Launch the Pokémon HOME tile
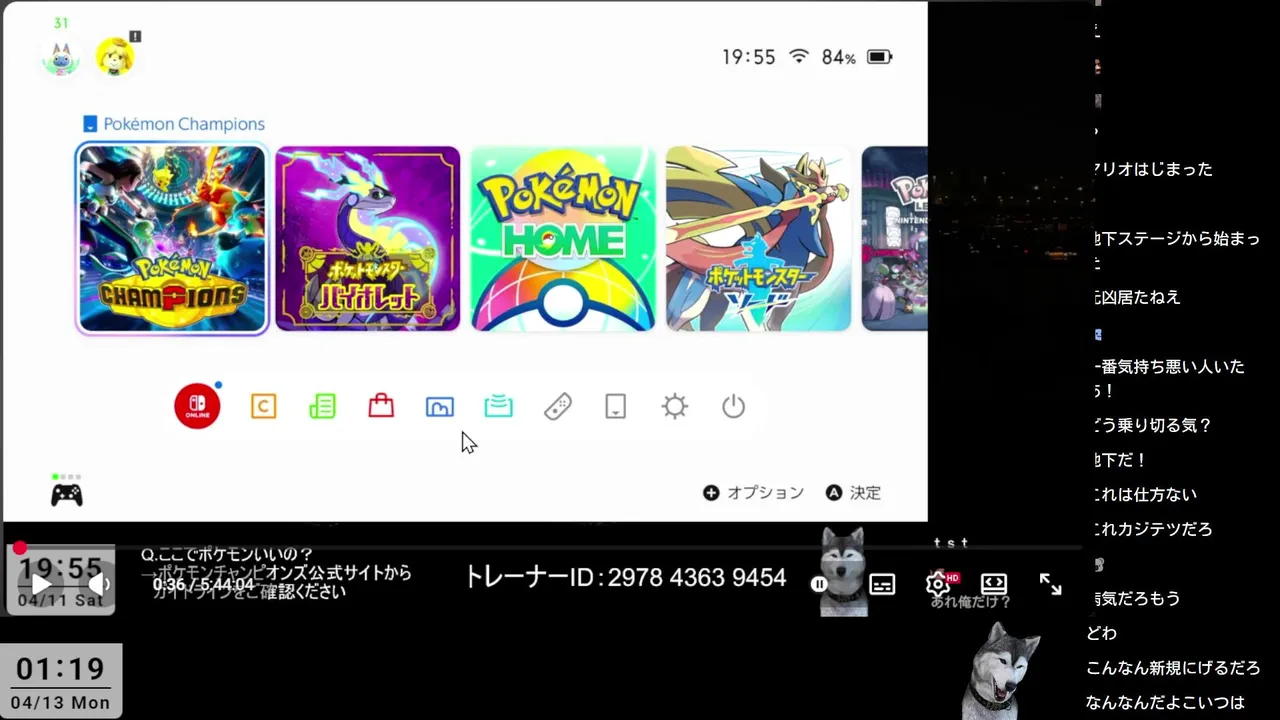This screenshot has width=1280, height=720. 563,238
